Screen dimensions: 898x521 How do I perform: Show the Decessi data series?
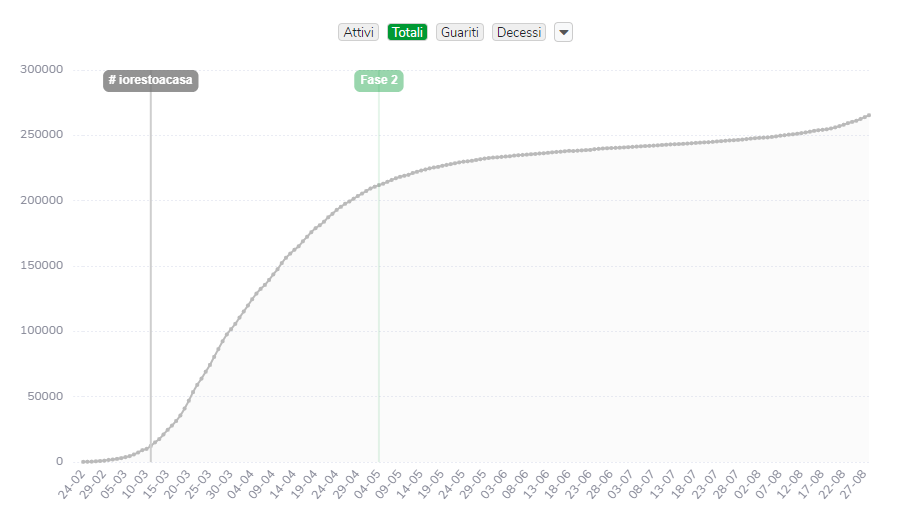click(x=519, y=32)
